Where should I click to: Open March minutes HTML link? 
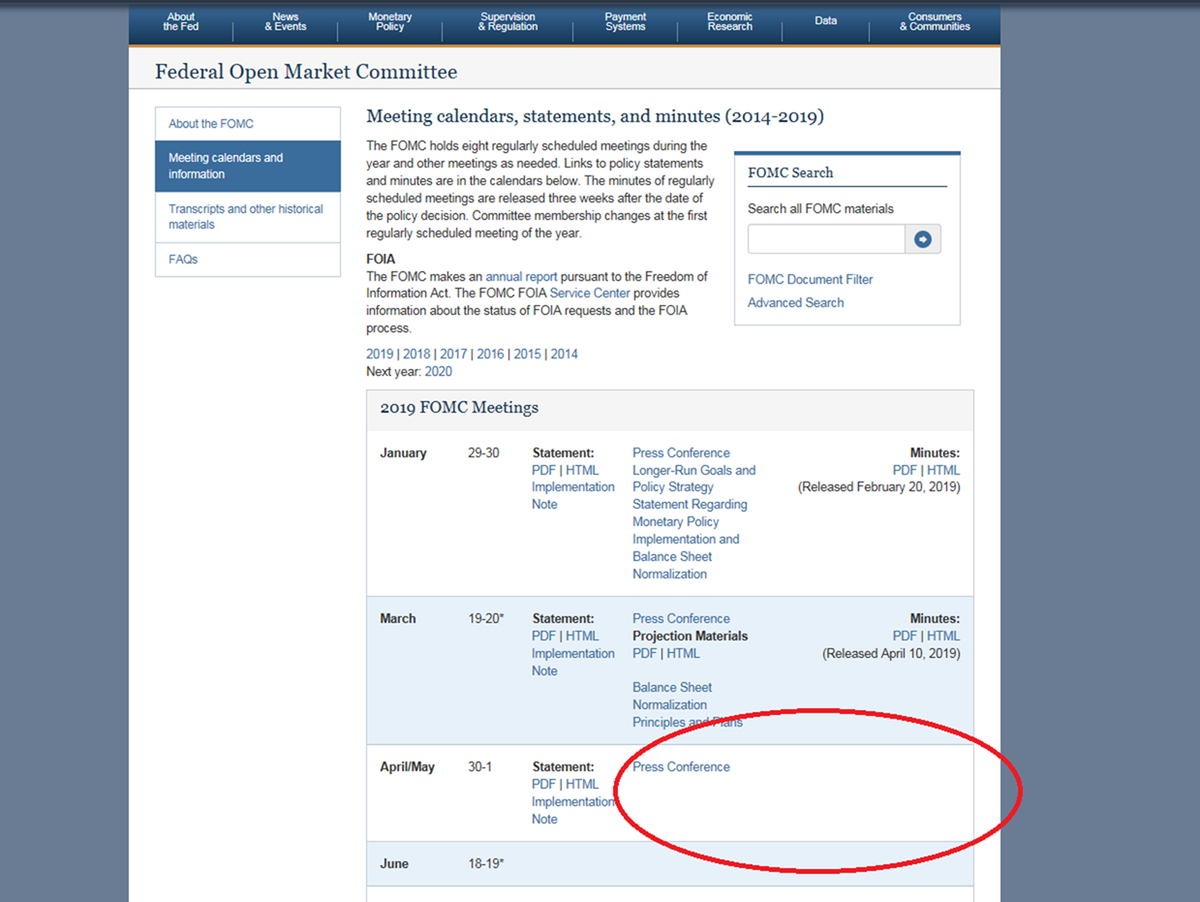pyautogui.click(x=943, y=636)
